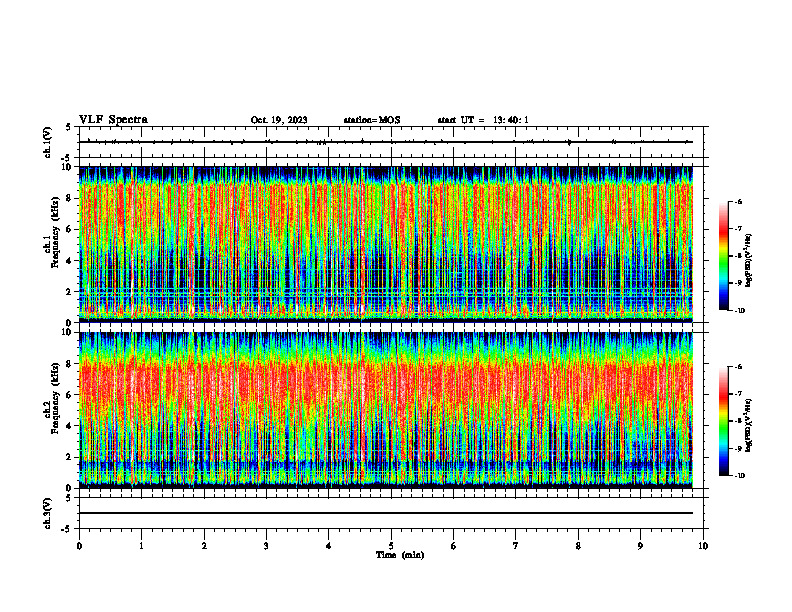Image resolution: width=792 pixels, height=612 pixels.
Task: Click time axis tick label "4"
Action: [x=329, y=546]
